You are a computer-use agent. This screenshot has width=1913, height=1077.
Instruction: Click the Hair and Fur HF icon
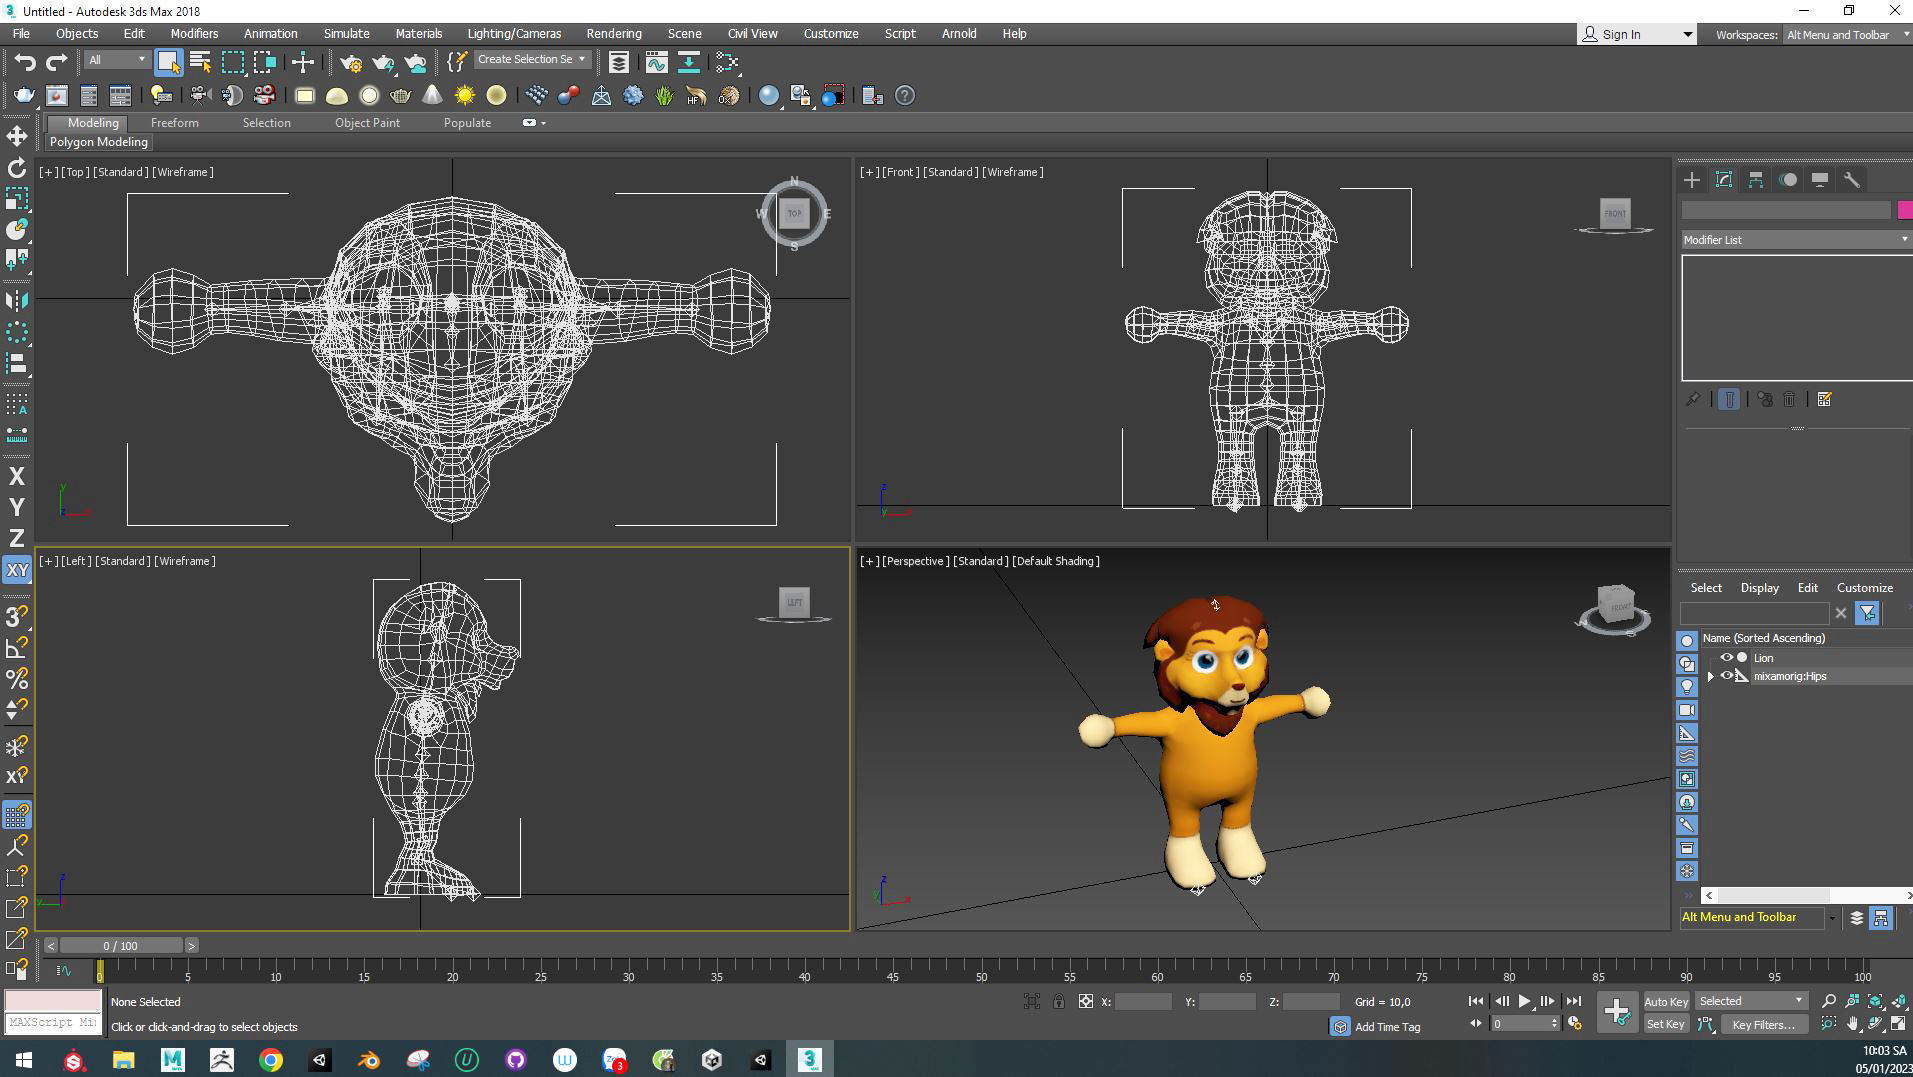(x=696, y=96)
